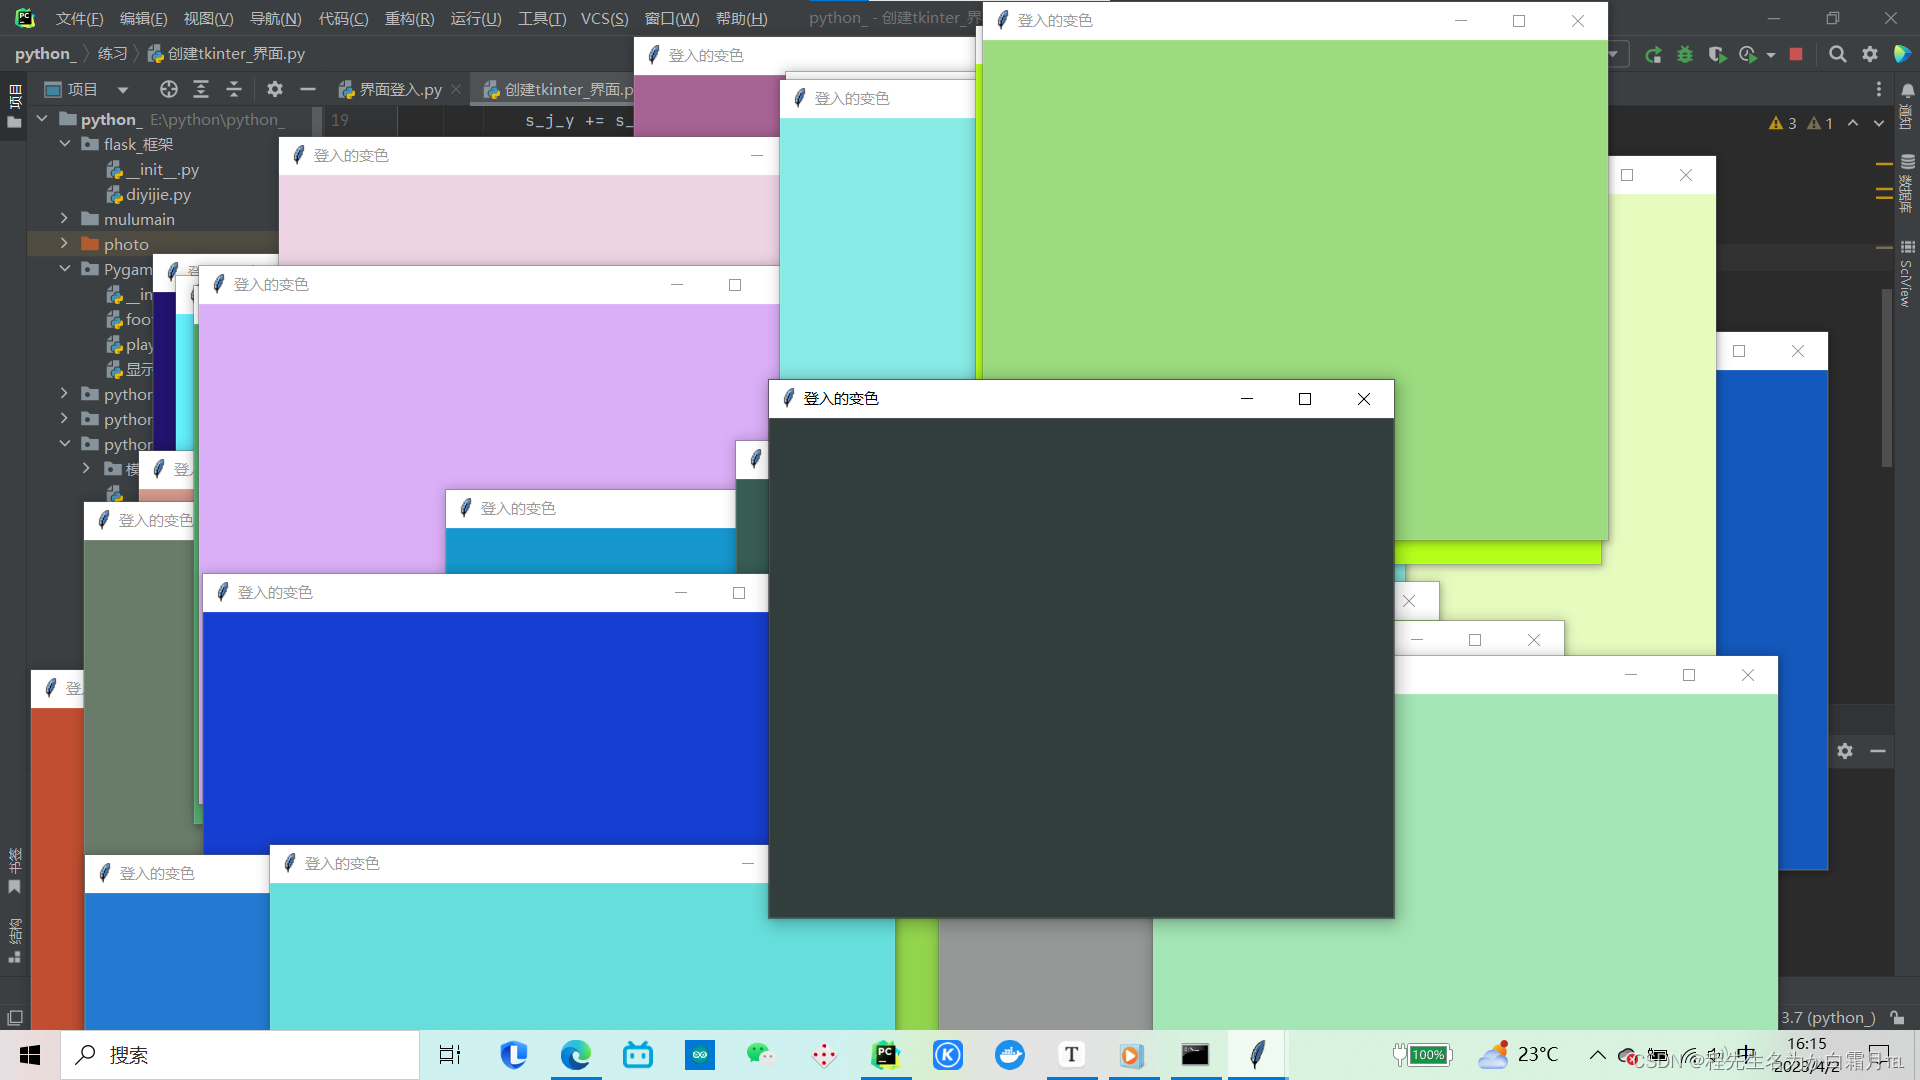Expand all project tree nodes icon
The image size is (1920, 1080).
(201, 90)
